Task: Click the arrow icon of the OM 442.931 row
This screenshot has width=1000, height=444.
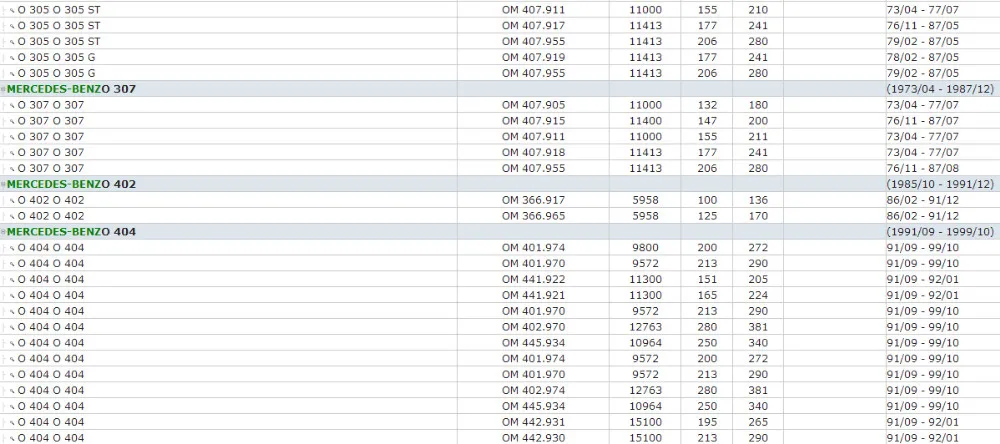Action: (12, 422)
